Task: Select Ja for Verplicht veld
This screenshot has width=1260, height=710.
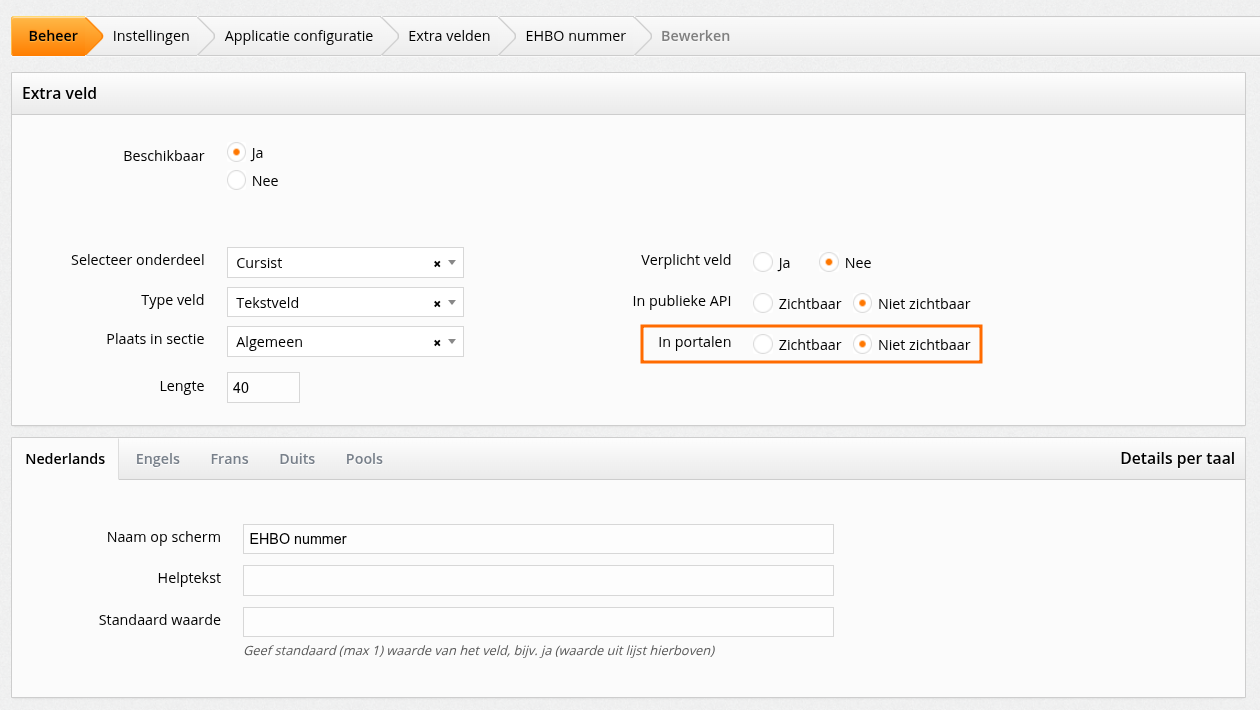Action: pos(763,263)
